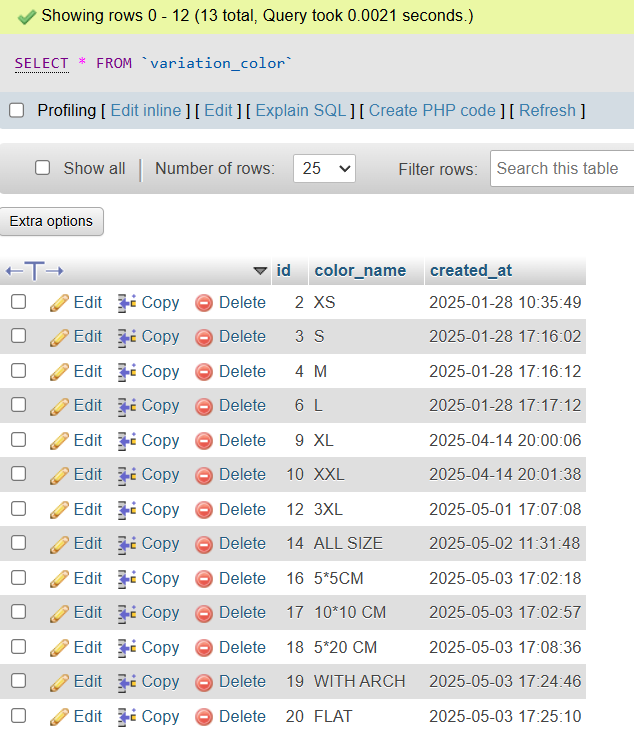Click the red Delete icon for 10*10 CM row
This screenshot has width=634, height=735.
[x=204, y=613]
